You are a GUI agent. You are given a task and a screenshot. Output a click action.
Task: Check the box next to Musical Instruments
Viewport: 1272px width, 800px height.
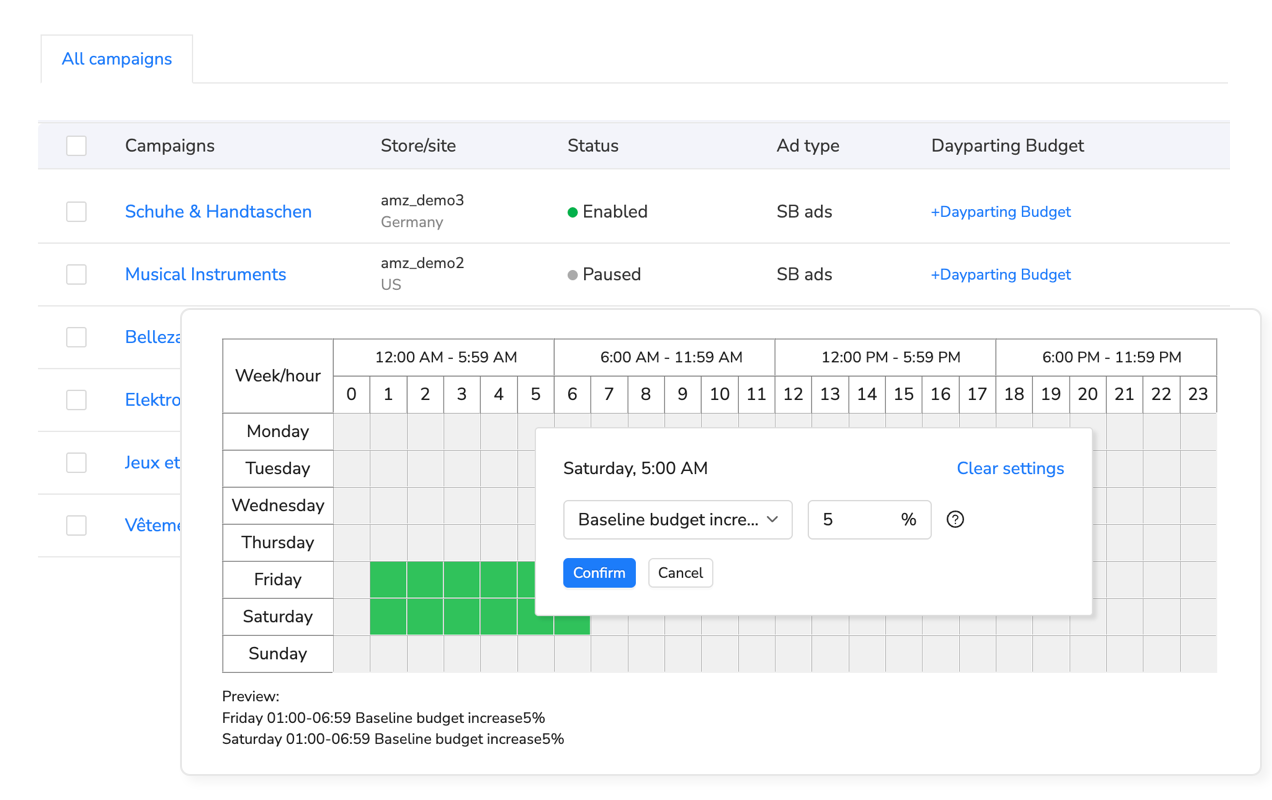pyautogui.click(x=76, y=274)
